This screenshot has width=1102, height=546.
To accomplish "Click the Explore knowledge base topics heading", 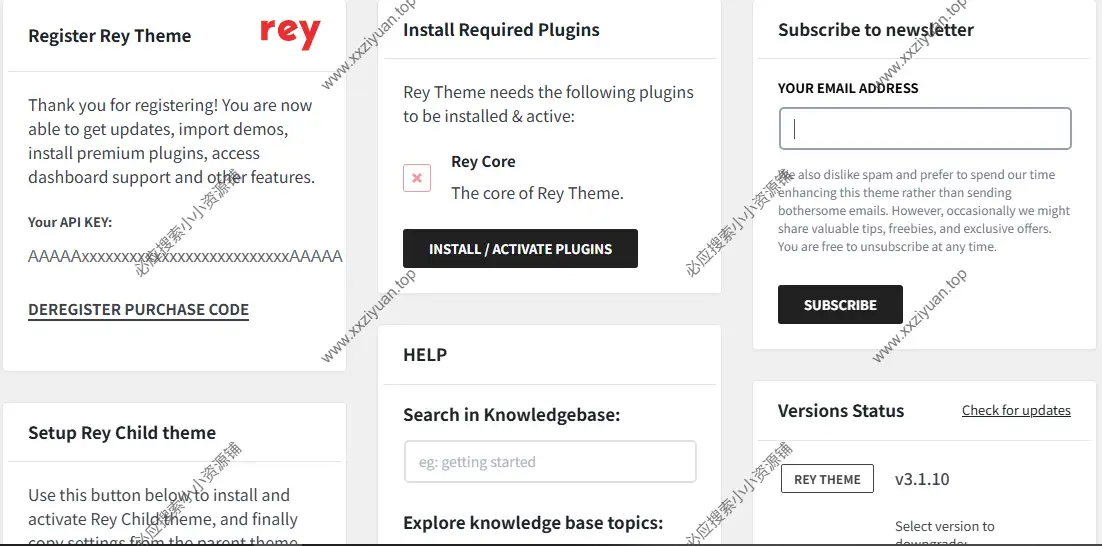I will 532,523.
